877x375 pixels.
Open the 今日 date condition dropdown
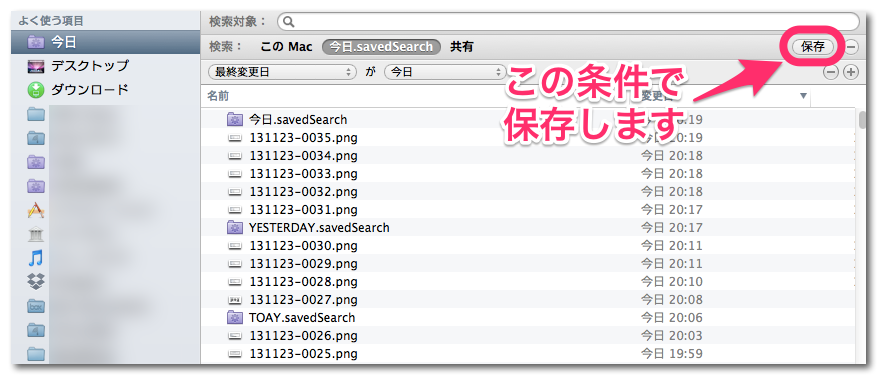tap(445, 72)
